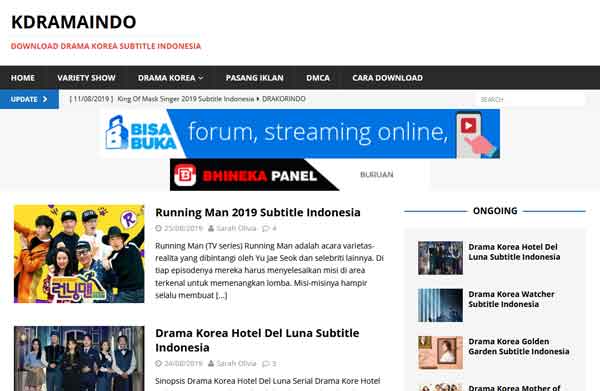Click the Running Man excerpt paragraph text
600x391 pixels.
pos(269,270)
